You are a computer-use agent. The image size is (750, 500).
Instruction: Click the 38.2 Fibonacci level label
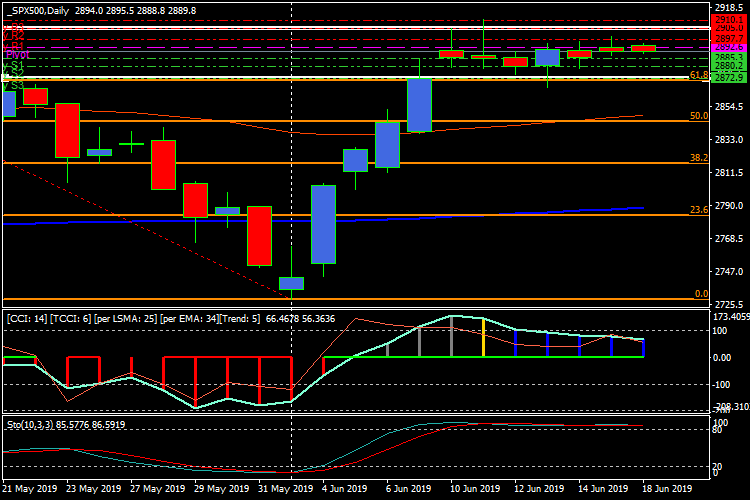click(x=699, y=157)
